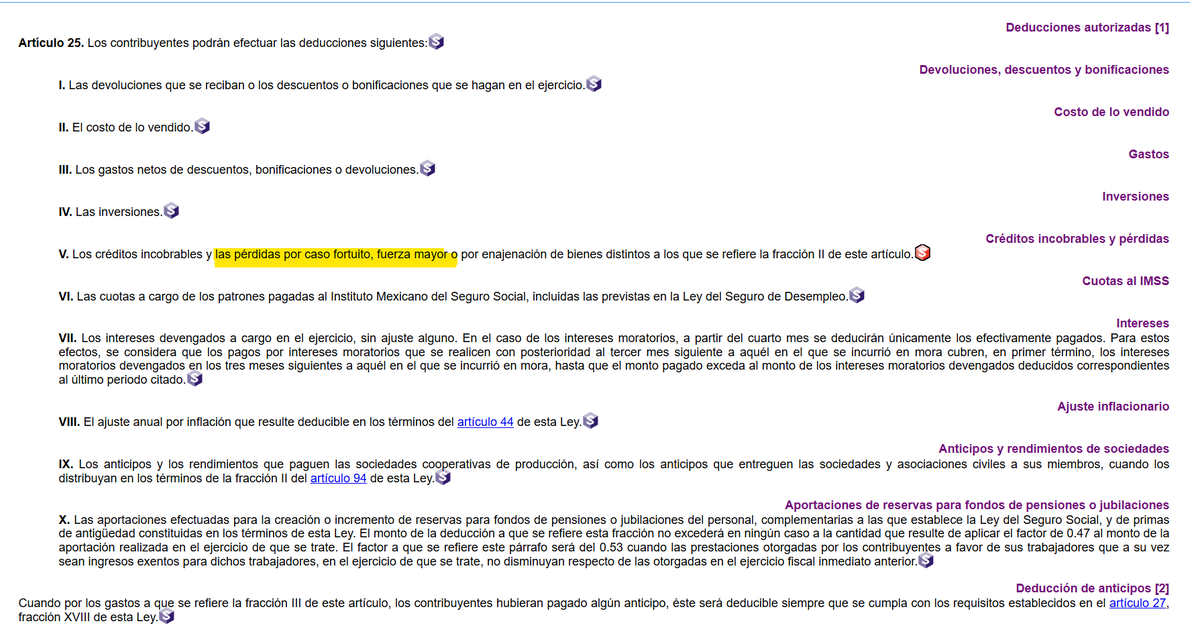Click icon beside 'Las inversiones'
The width and height of the screenshot is (1200, 644).
pos(171,210)
